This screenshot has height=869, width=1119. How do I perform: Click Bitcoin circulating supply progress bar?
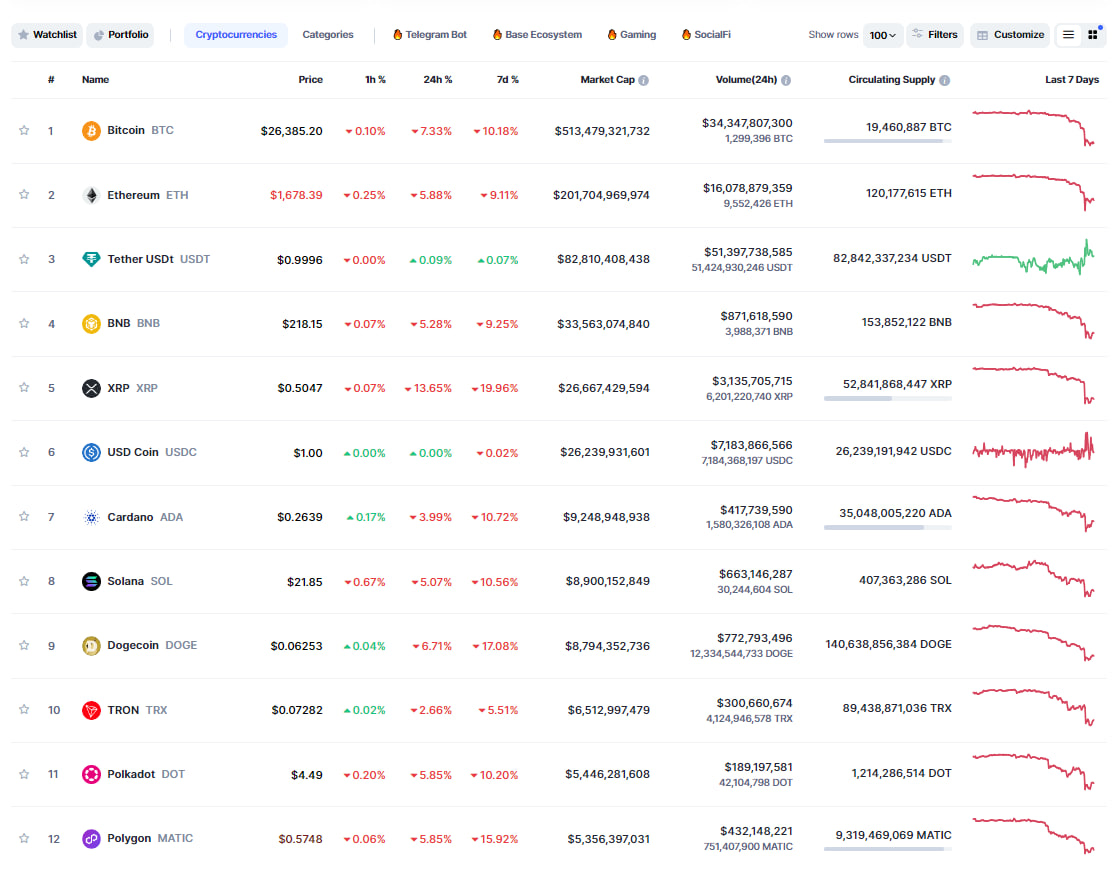coord(887,141)
